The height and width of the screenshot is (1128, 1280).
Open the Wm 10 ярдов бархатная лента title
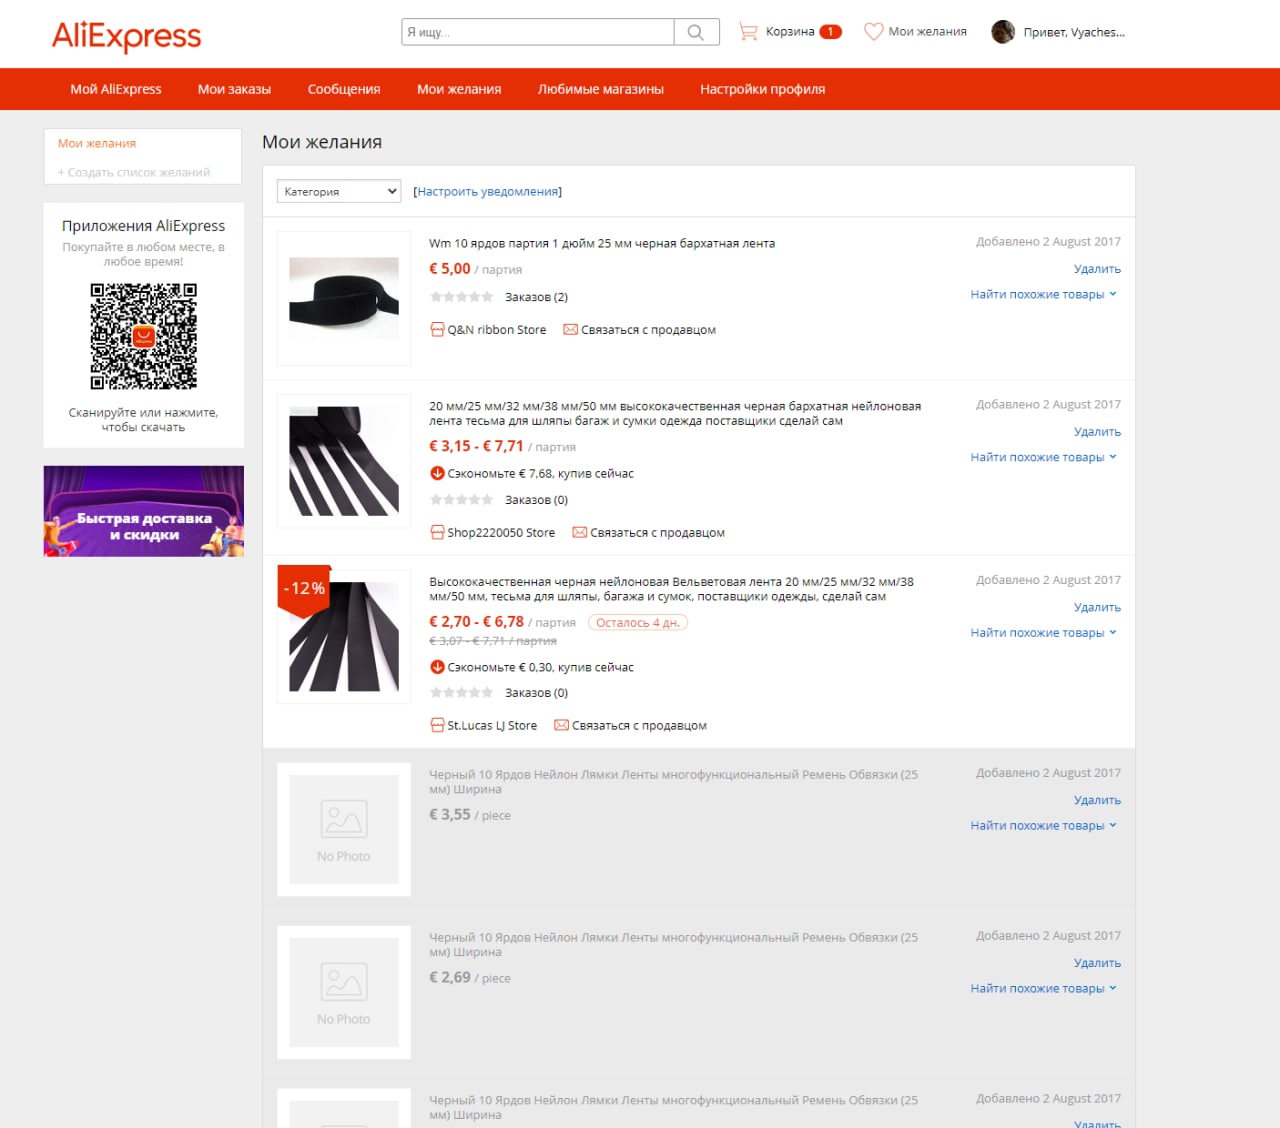tap(602, 243)
